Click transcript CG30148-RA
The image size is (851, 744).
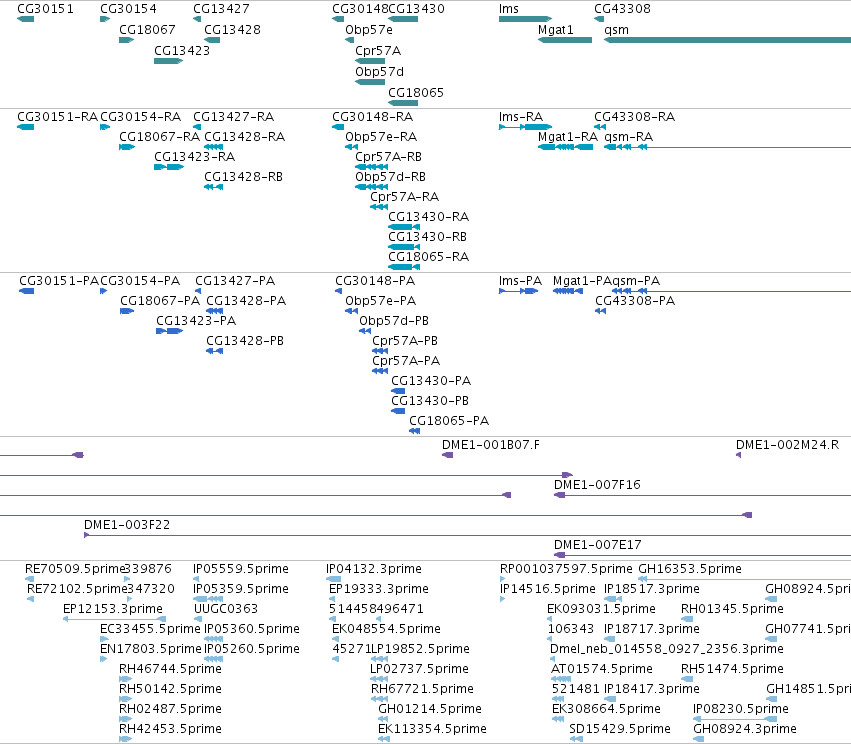point(338,127)
